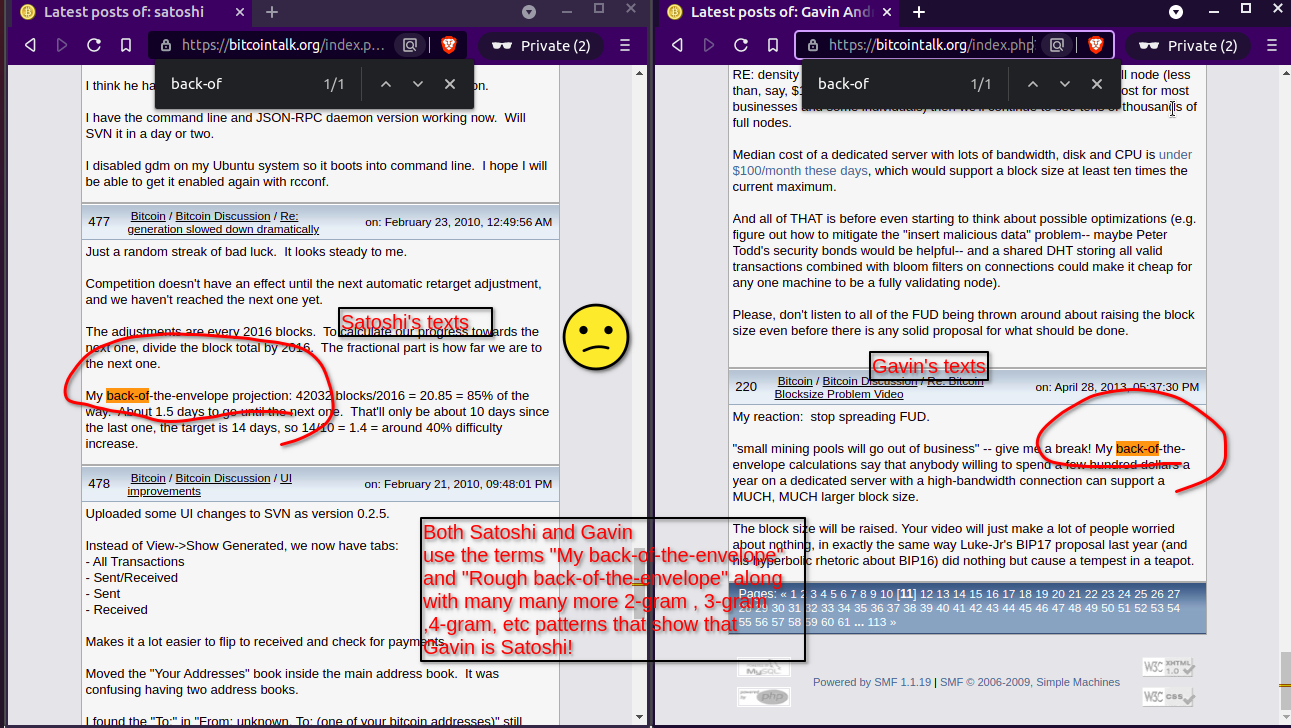Open 'under $100/month these days' link
Image resolution: width=1291 pixels, height=728 pixels.
tap(962, 163)
